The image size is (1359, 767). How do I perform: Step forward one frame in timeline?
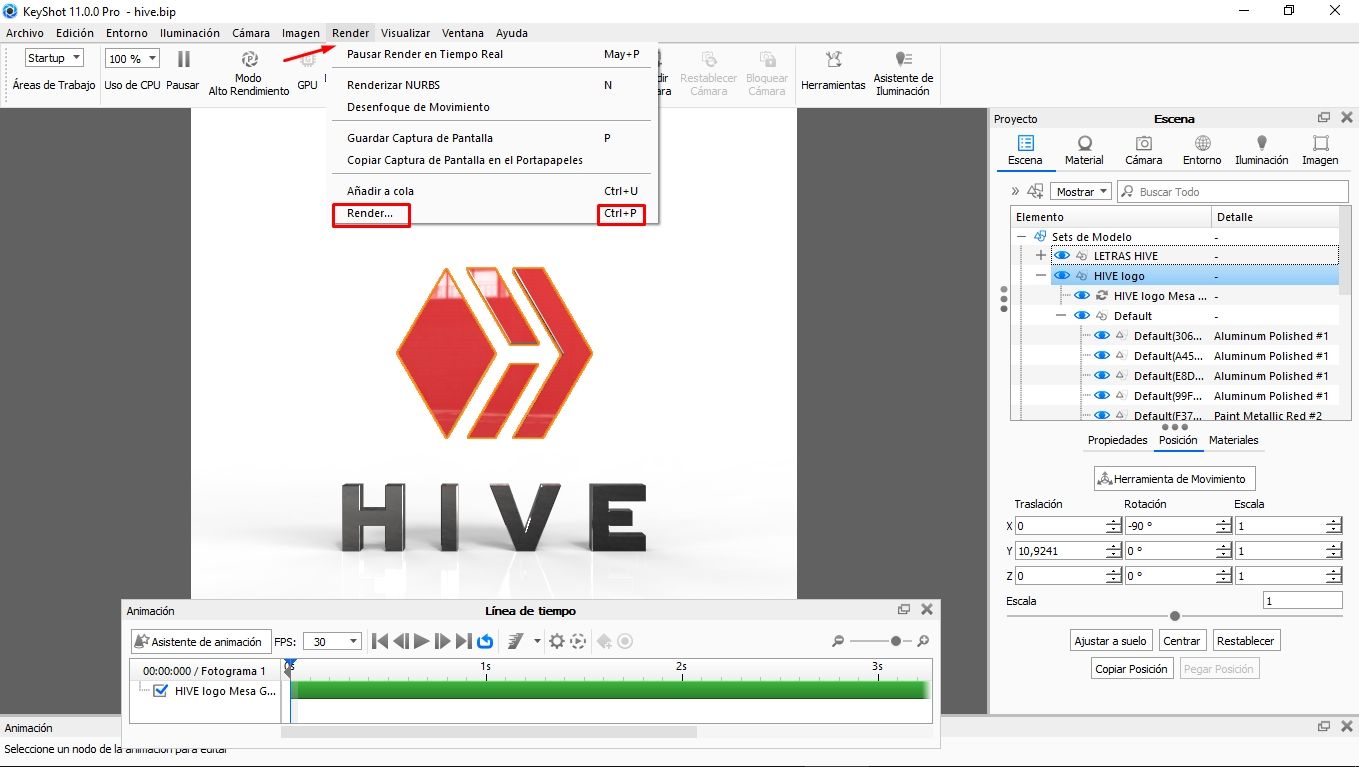pyautogui.click(x=443, y=641)
